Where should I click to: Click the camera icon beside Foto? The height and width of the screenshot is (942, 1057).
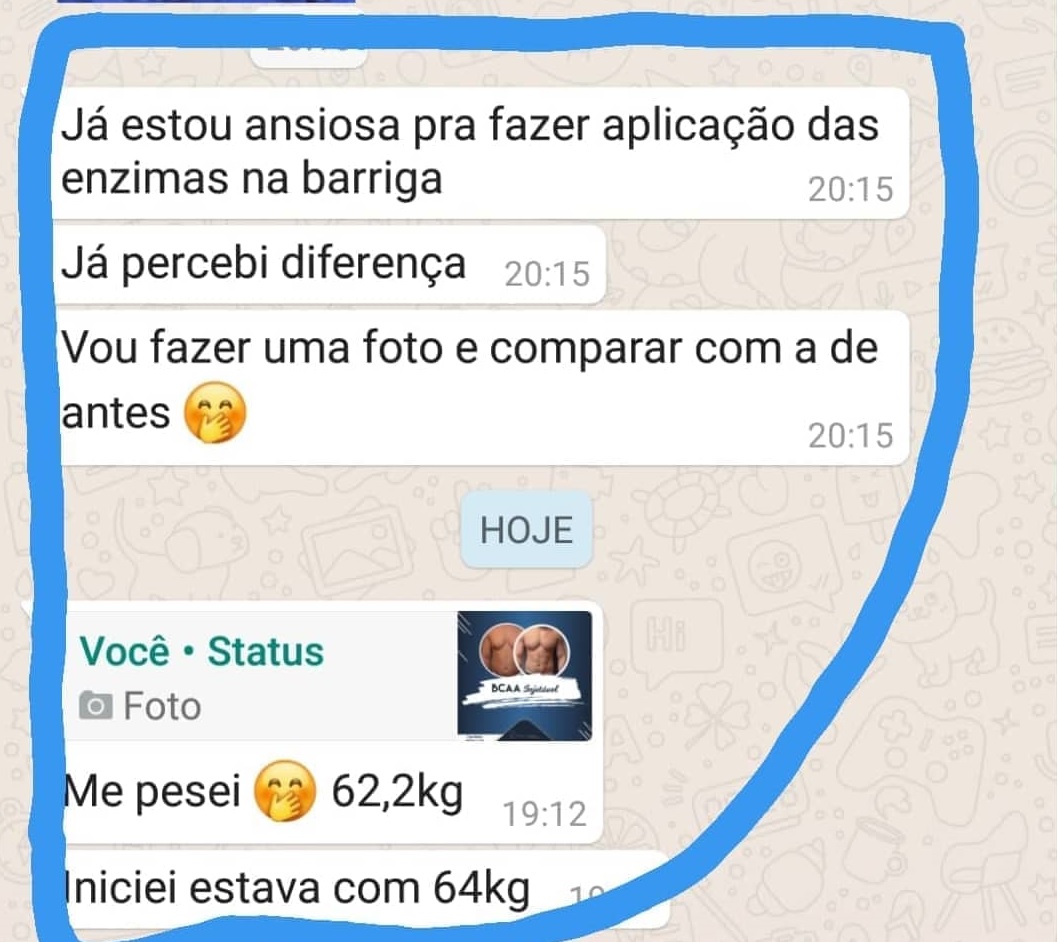click(x=96, y=706)
